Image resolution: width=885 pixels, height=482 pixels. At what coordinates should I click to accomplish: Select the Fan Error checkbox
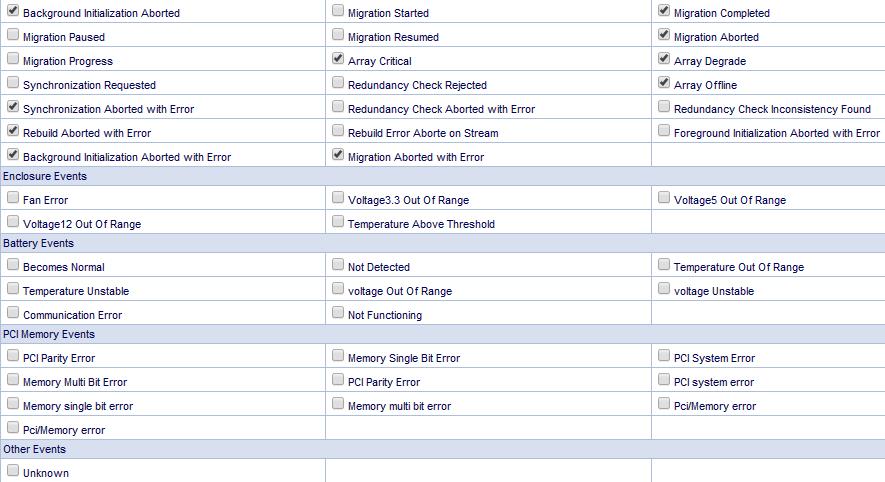[13, 199]
